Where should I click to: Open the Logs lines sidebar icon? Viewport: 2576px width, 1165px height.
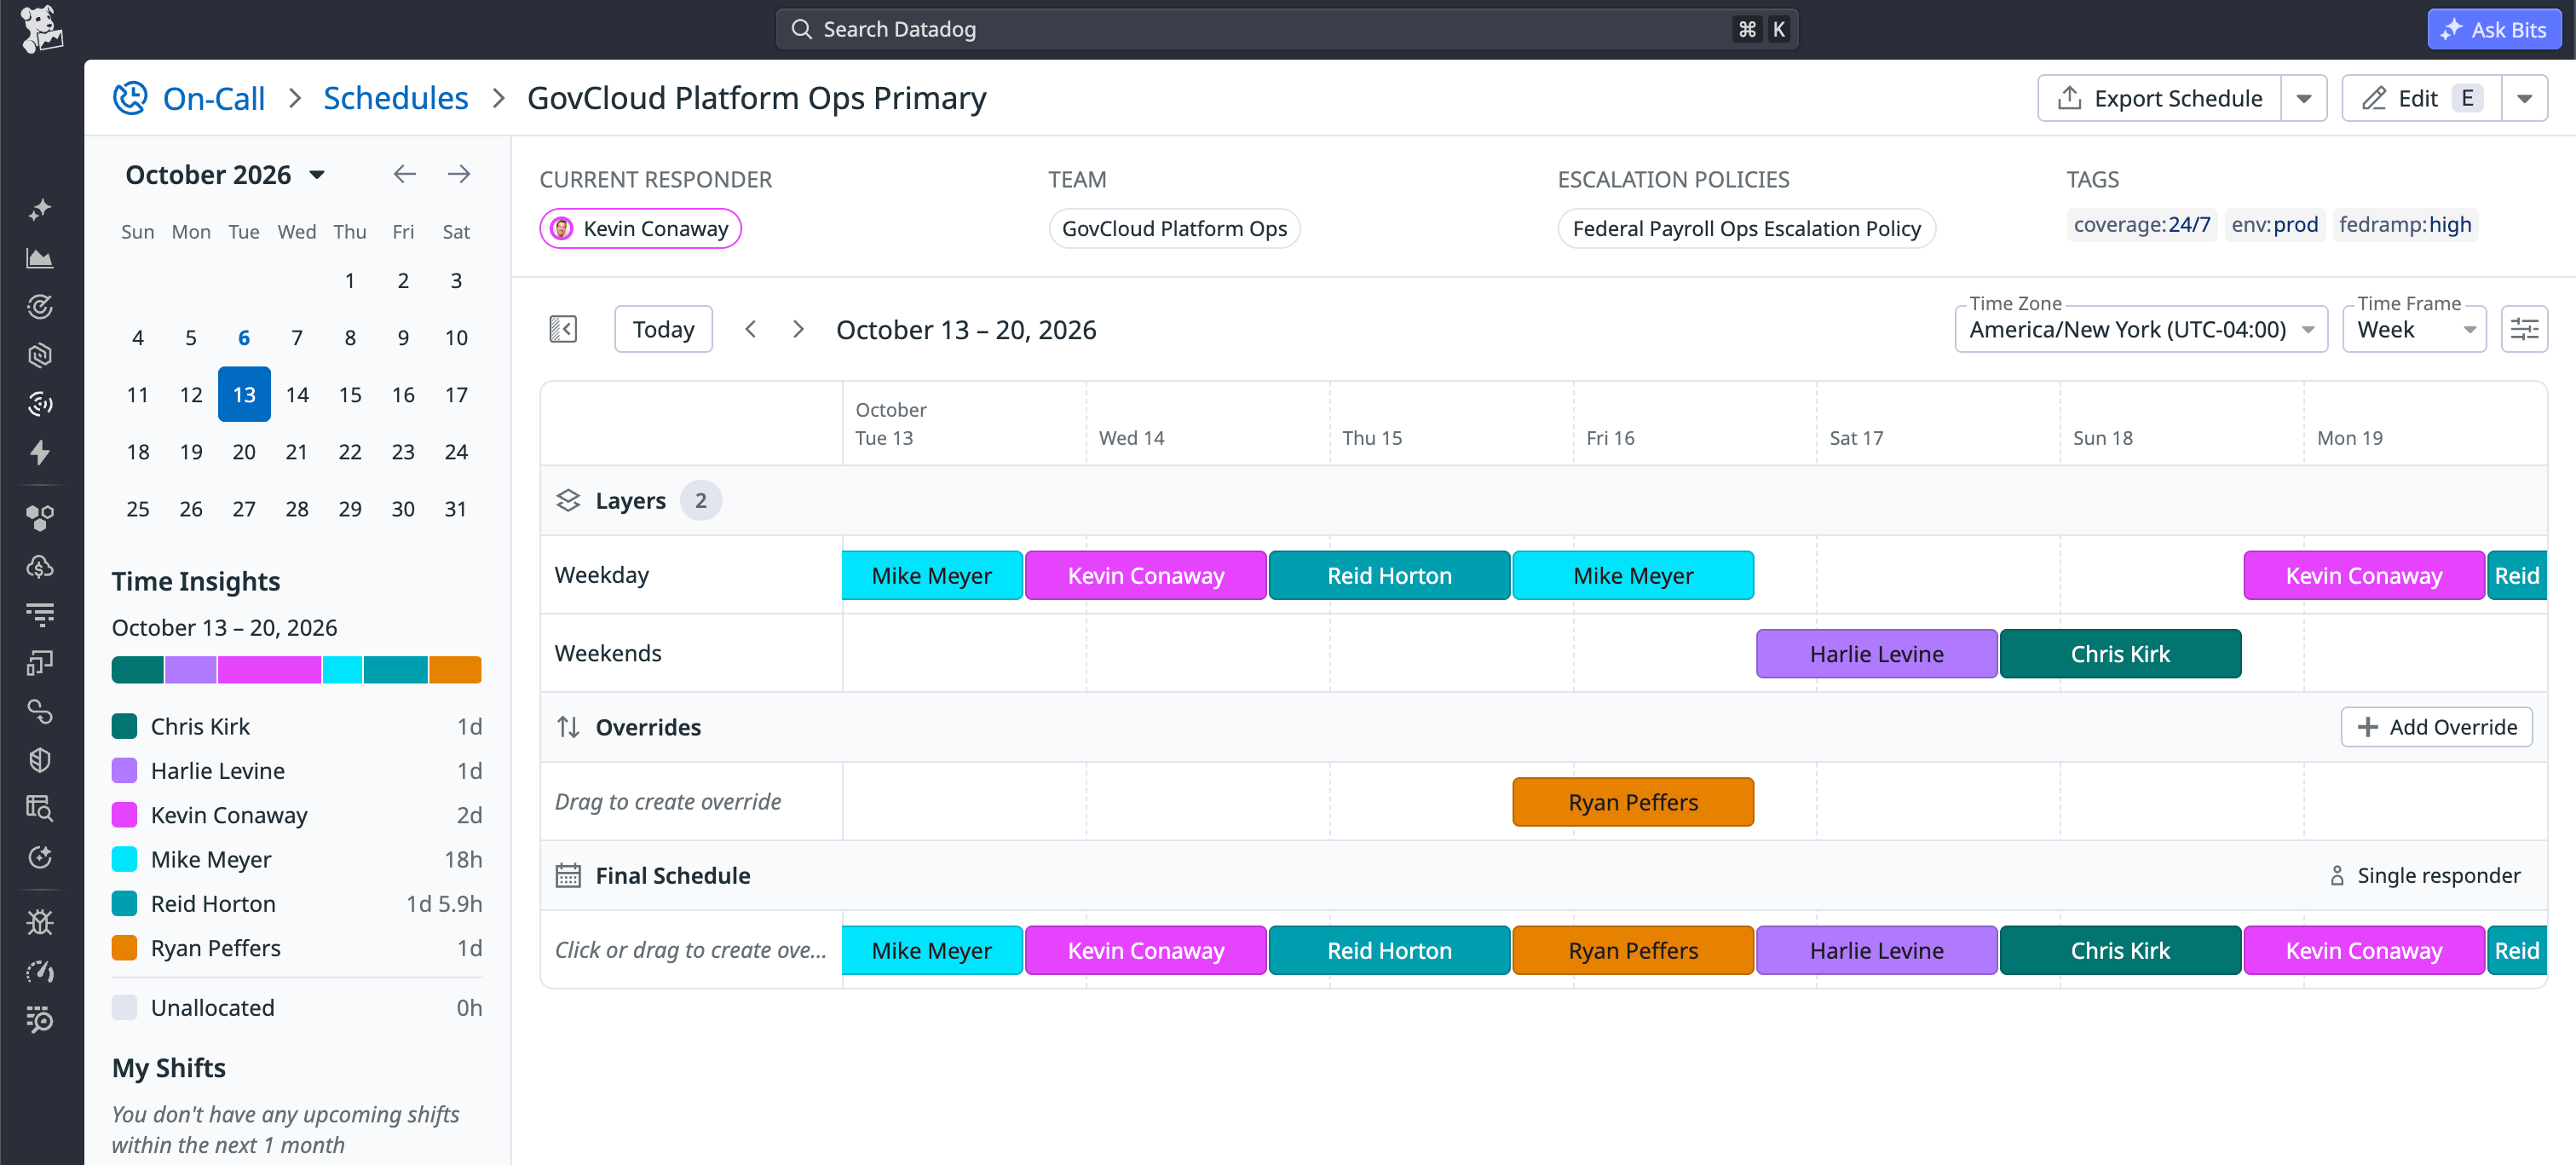[x=40, y=614]
